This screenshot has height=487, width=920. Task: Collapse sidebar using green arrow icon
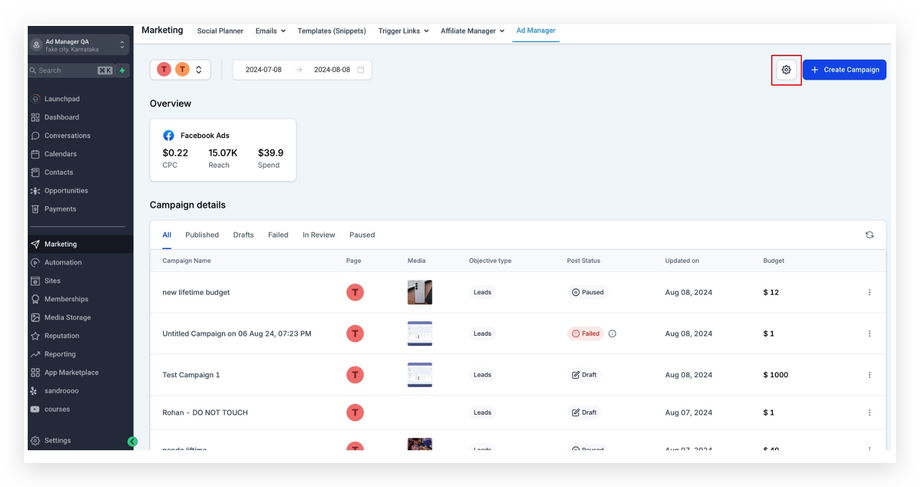[x=133, y=441]
